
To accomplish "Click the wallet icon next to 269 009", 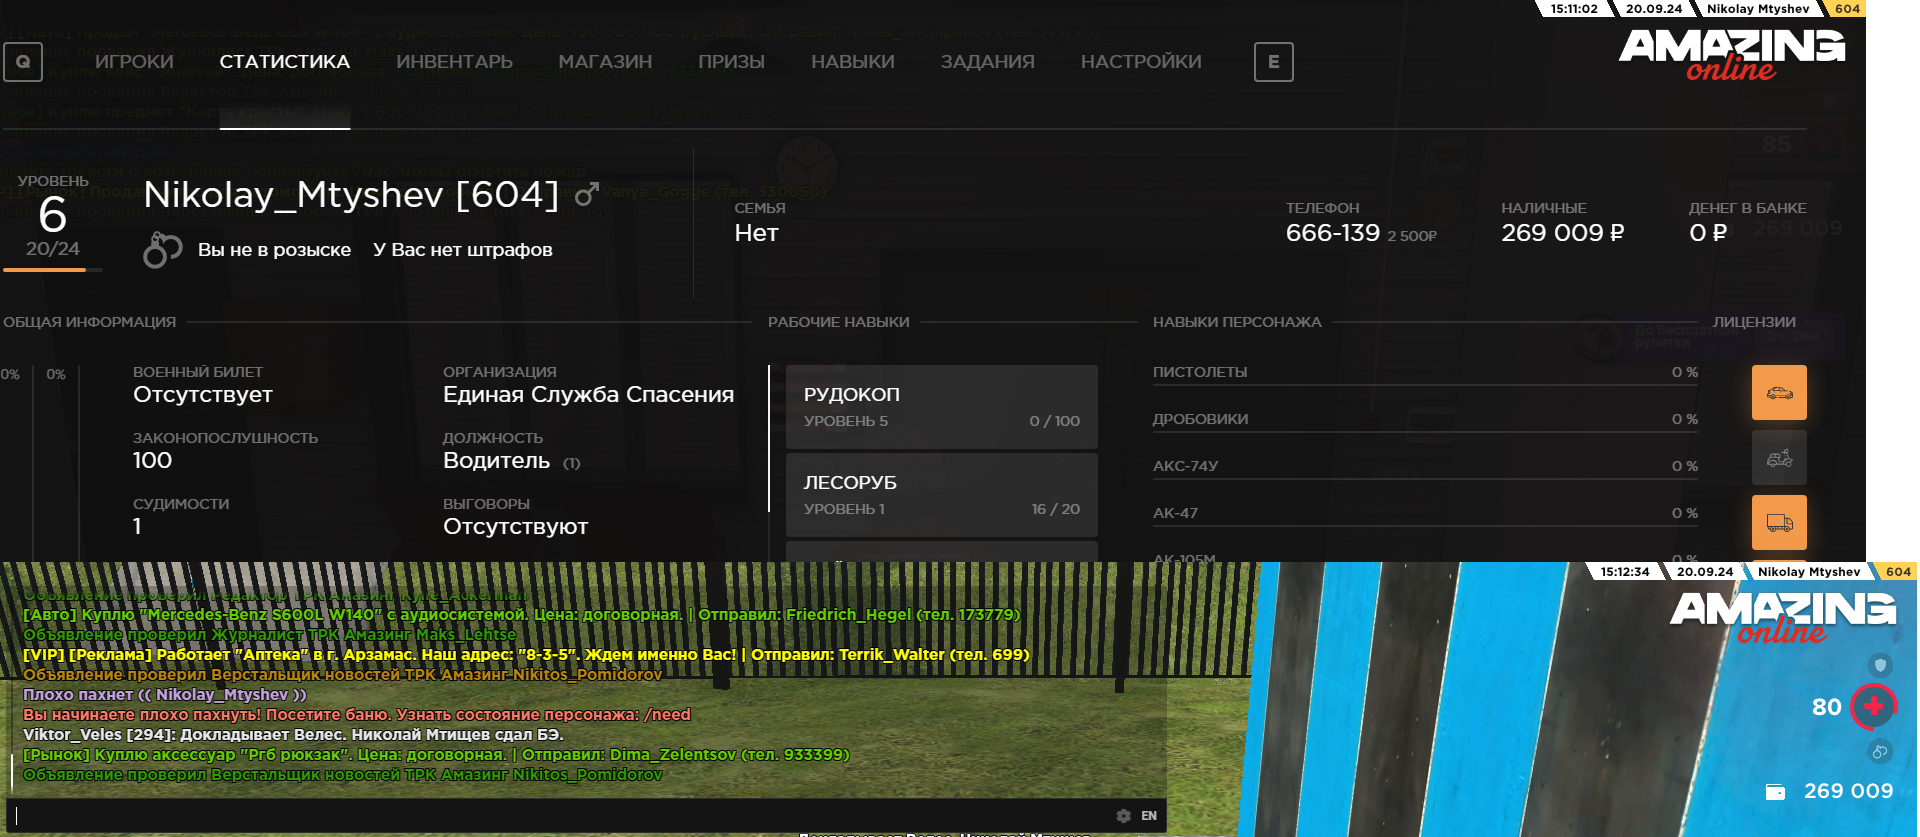I will (x=1775, y=792).
